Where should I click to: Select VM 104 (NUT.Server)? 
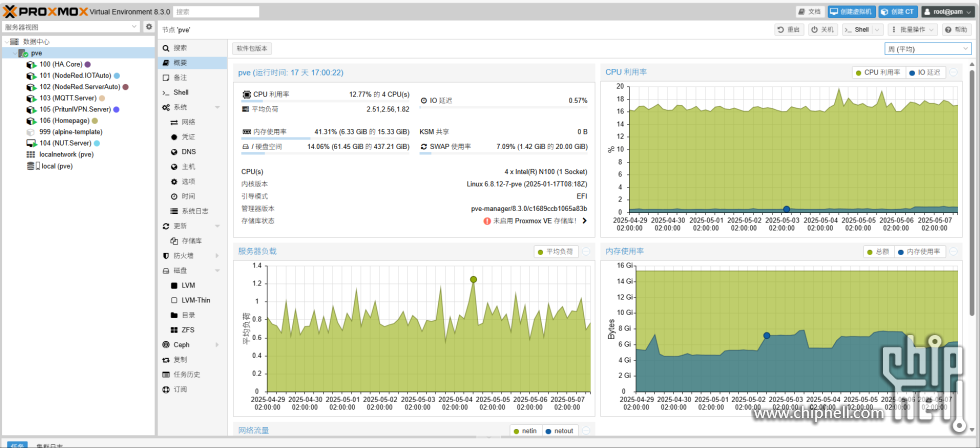click(63, 143)
